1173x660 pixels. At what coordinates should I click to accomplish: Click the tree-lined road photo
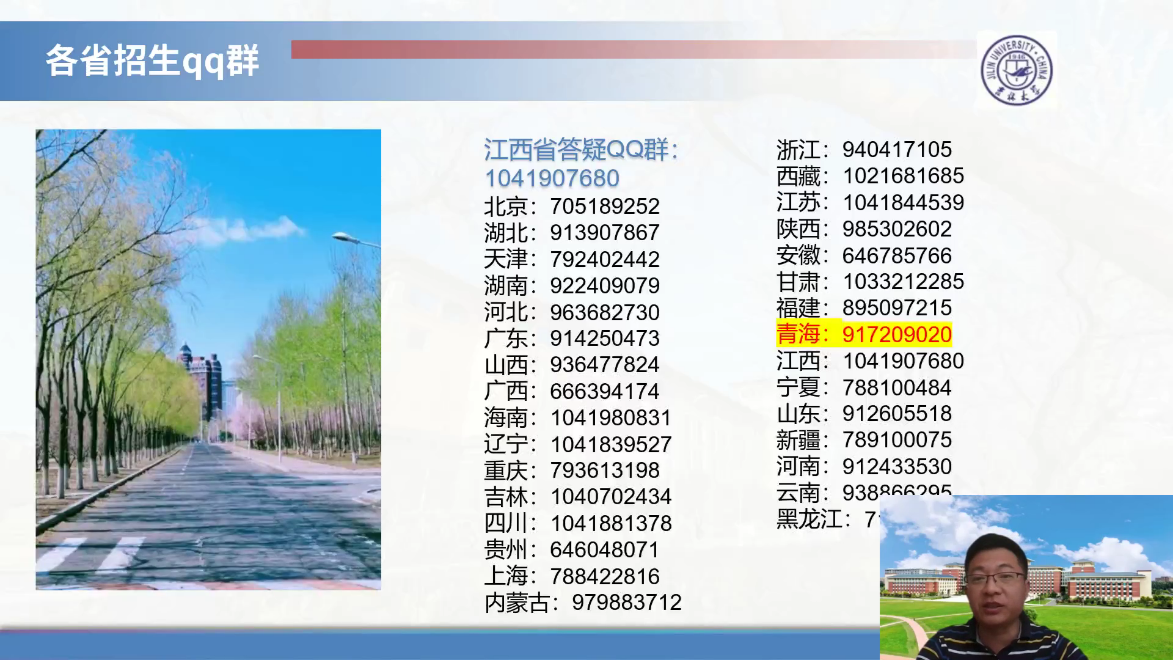(208, 359)
